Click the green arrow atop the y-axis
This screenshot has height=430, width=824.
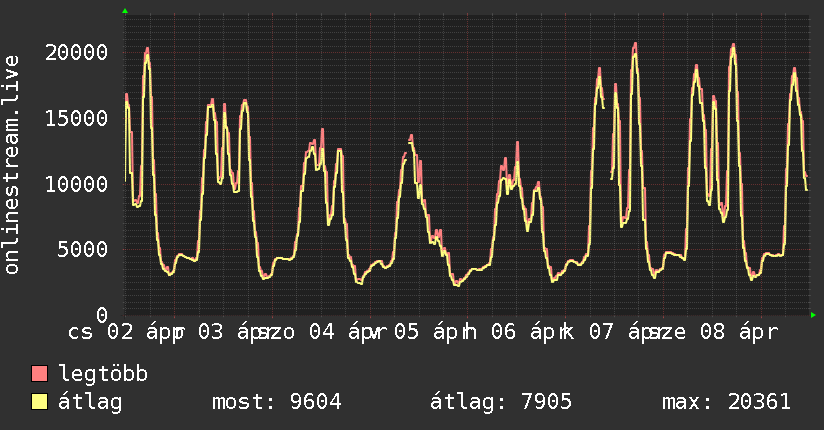pyautogui.click(x=125, y=11)
